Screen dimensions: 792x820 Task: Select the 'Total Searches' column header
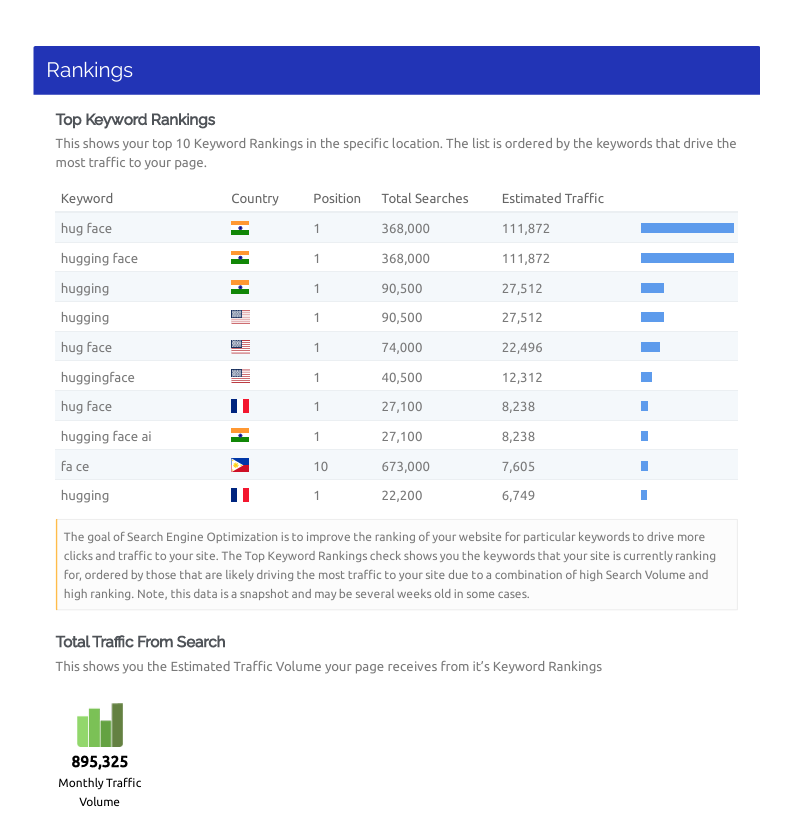pyautogui.click(x=425, y=198)
